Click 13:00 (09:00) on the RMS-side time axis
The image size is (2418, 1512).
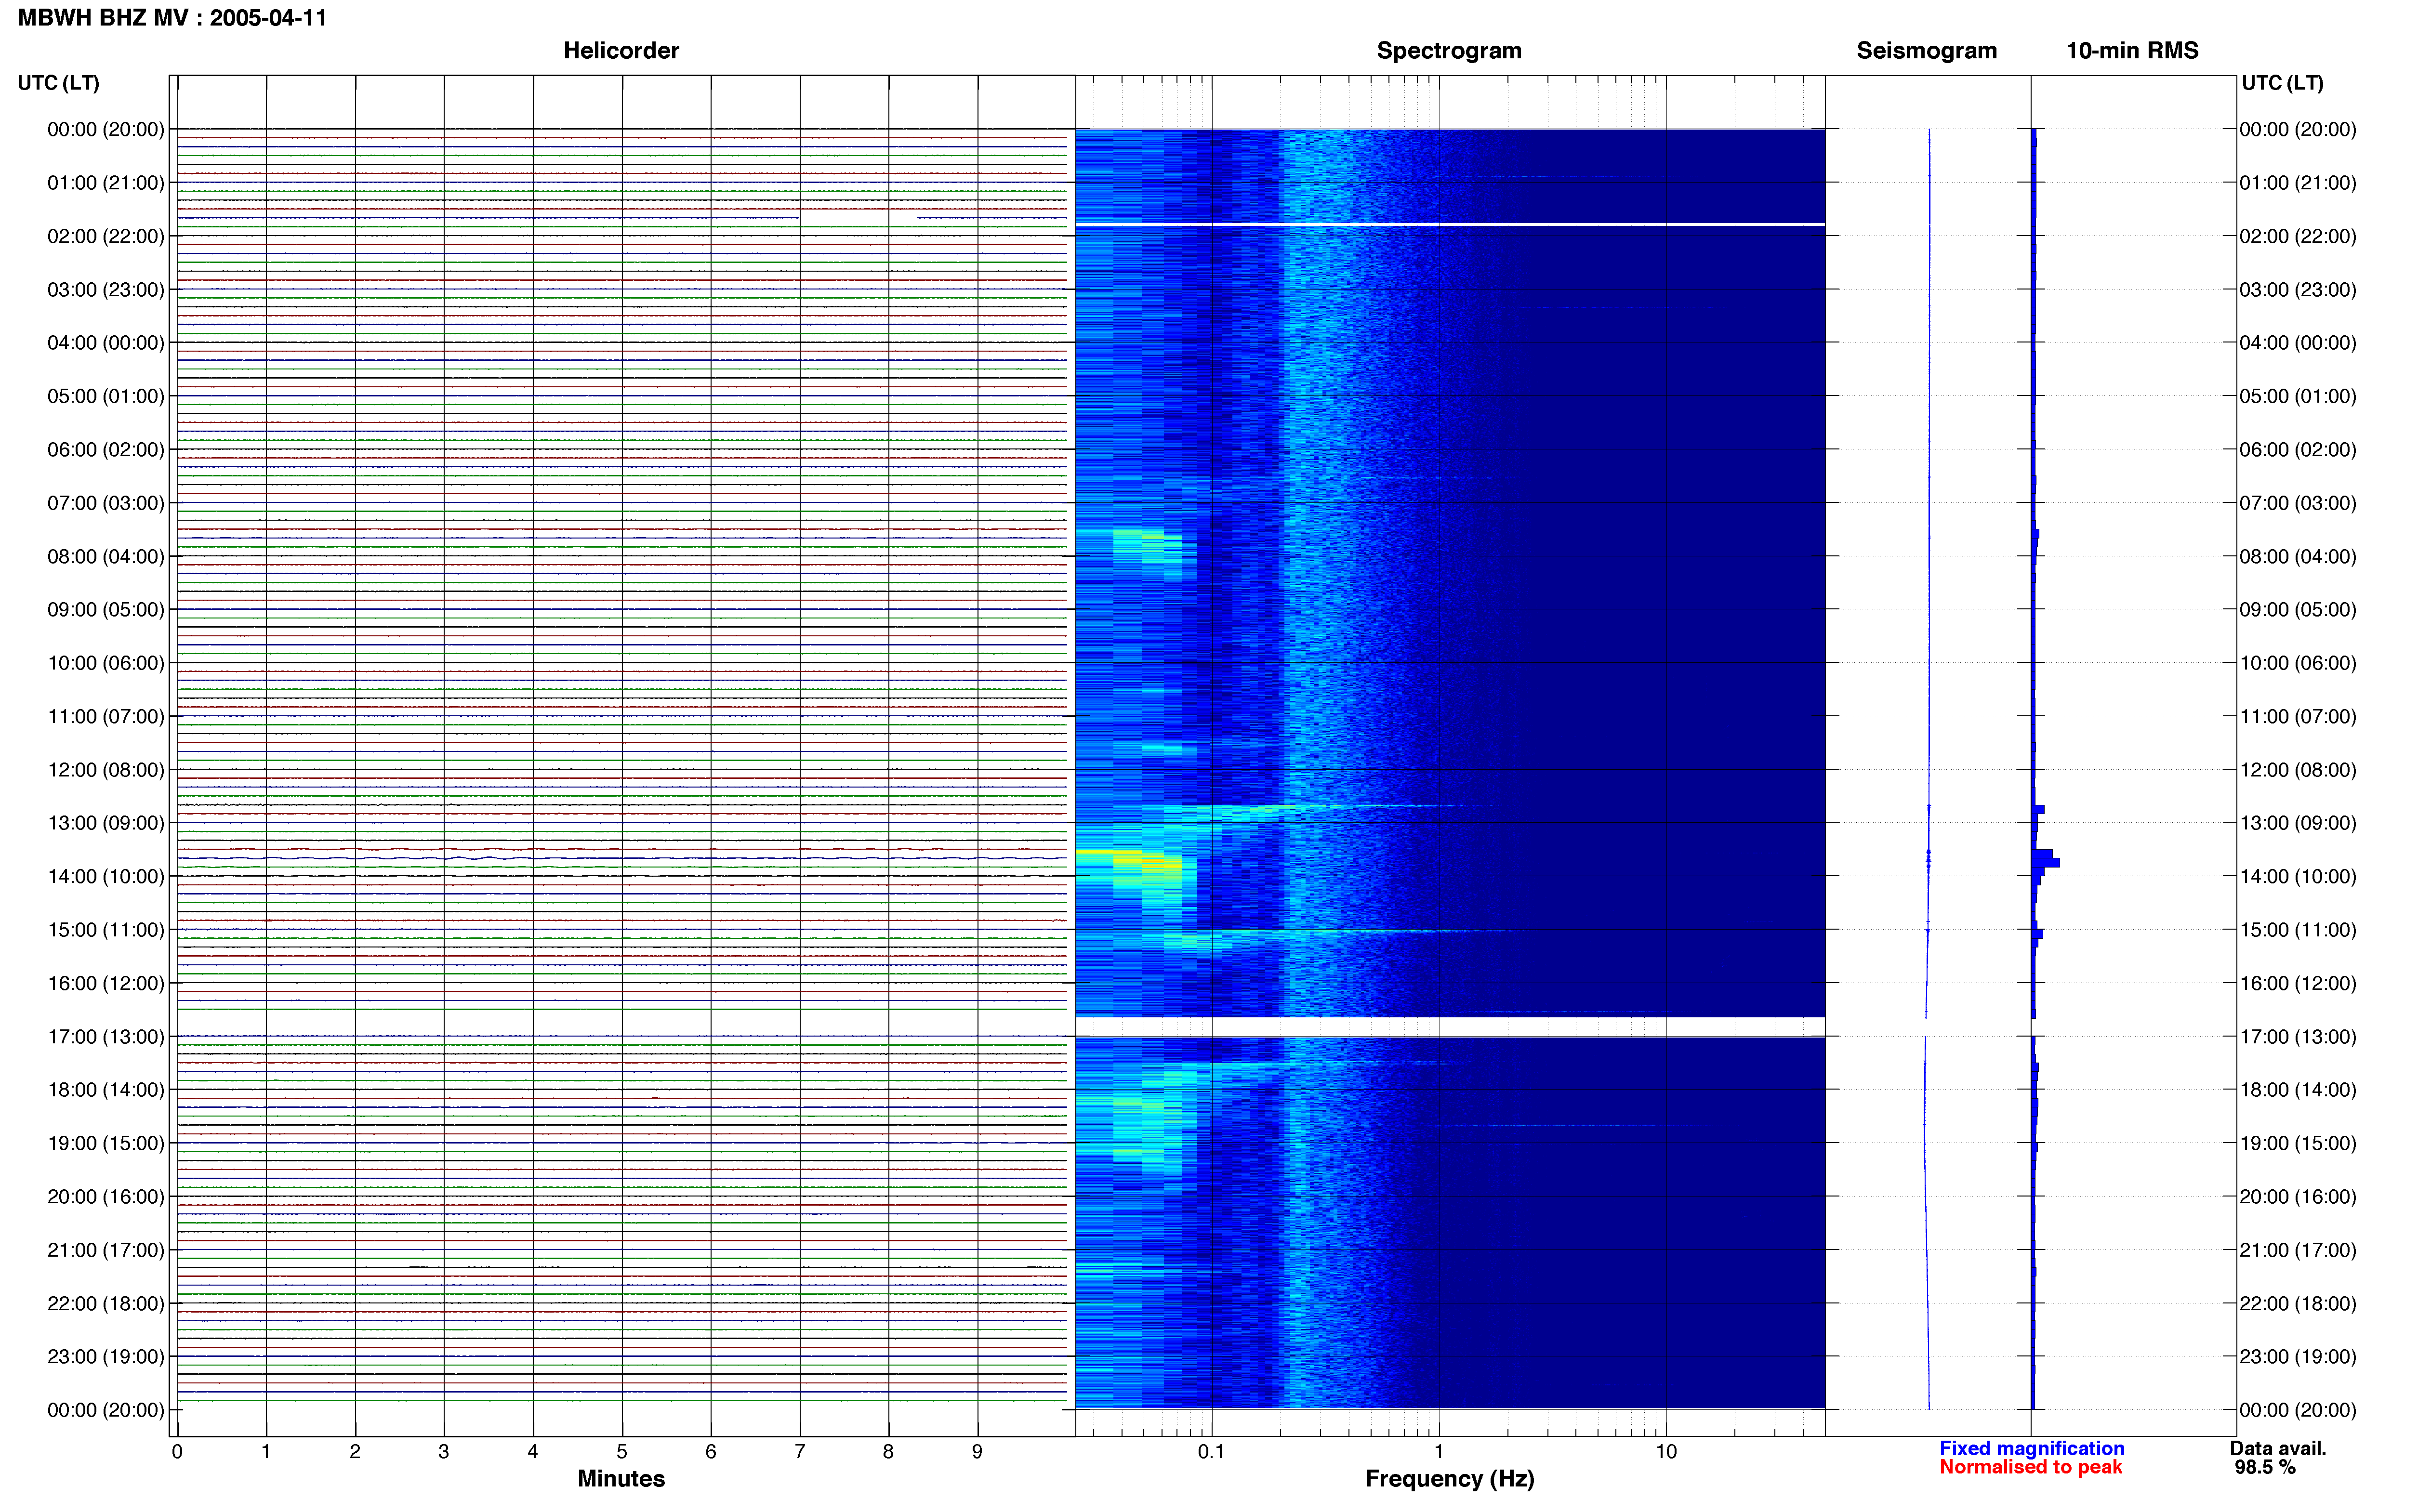(x=2298, y=823)
